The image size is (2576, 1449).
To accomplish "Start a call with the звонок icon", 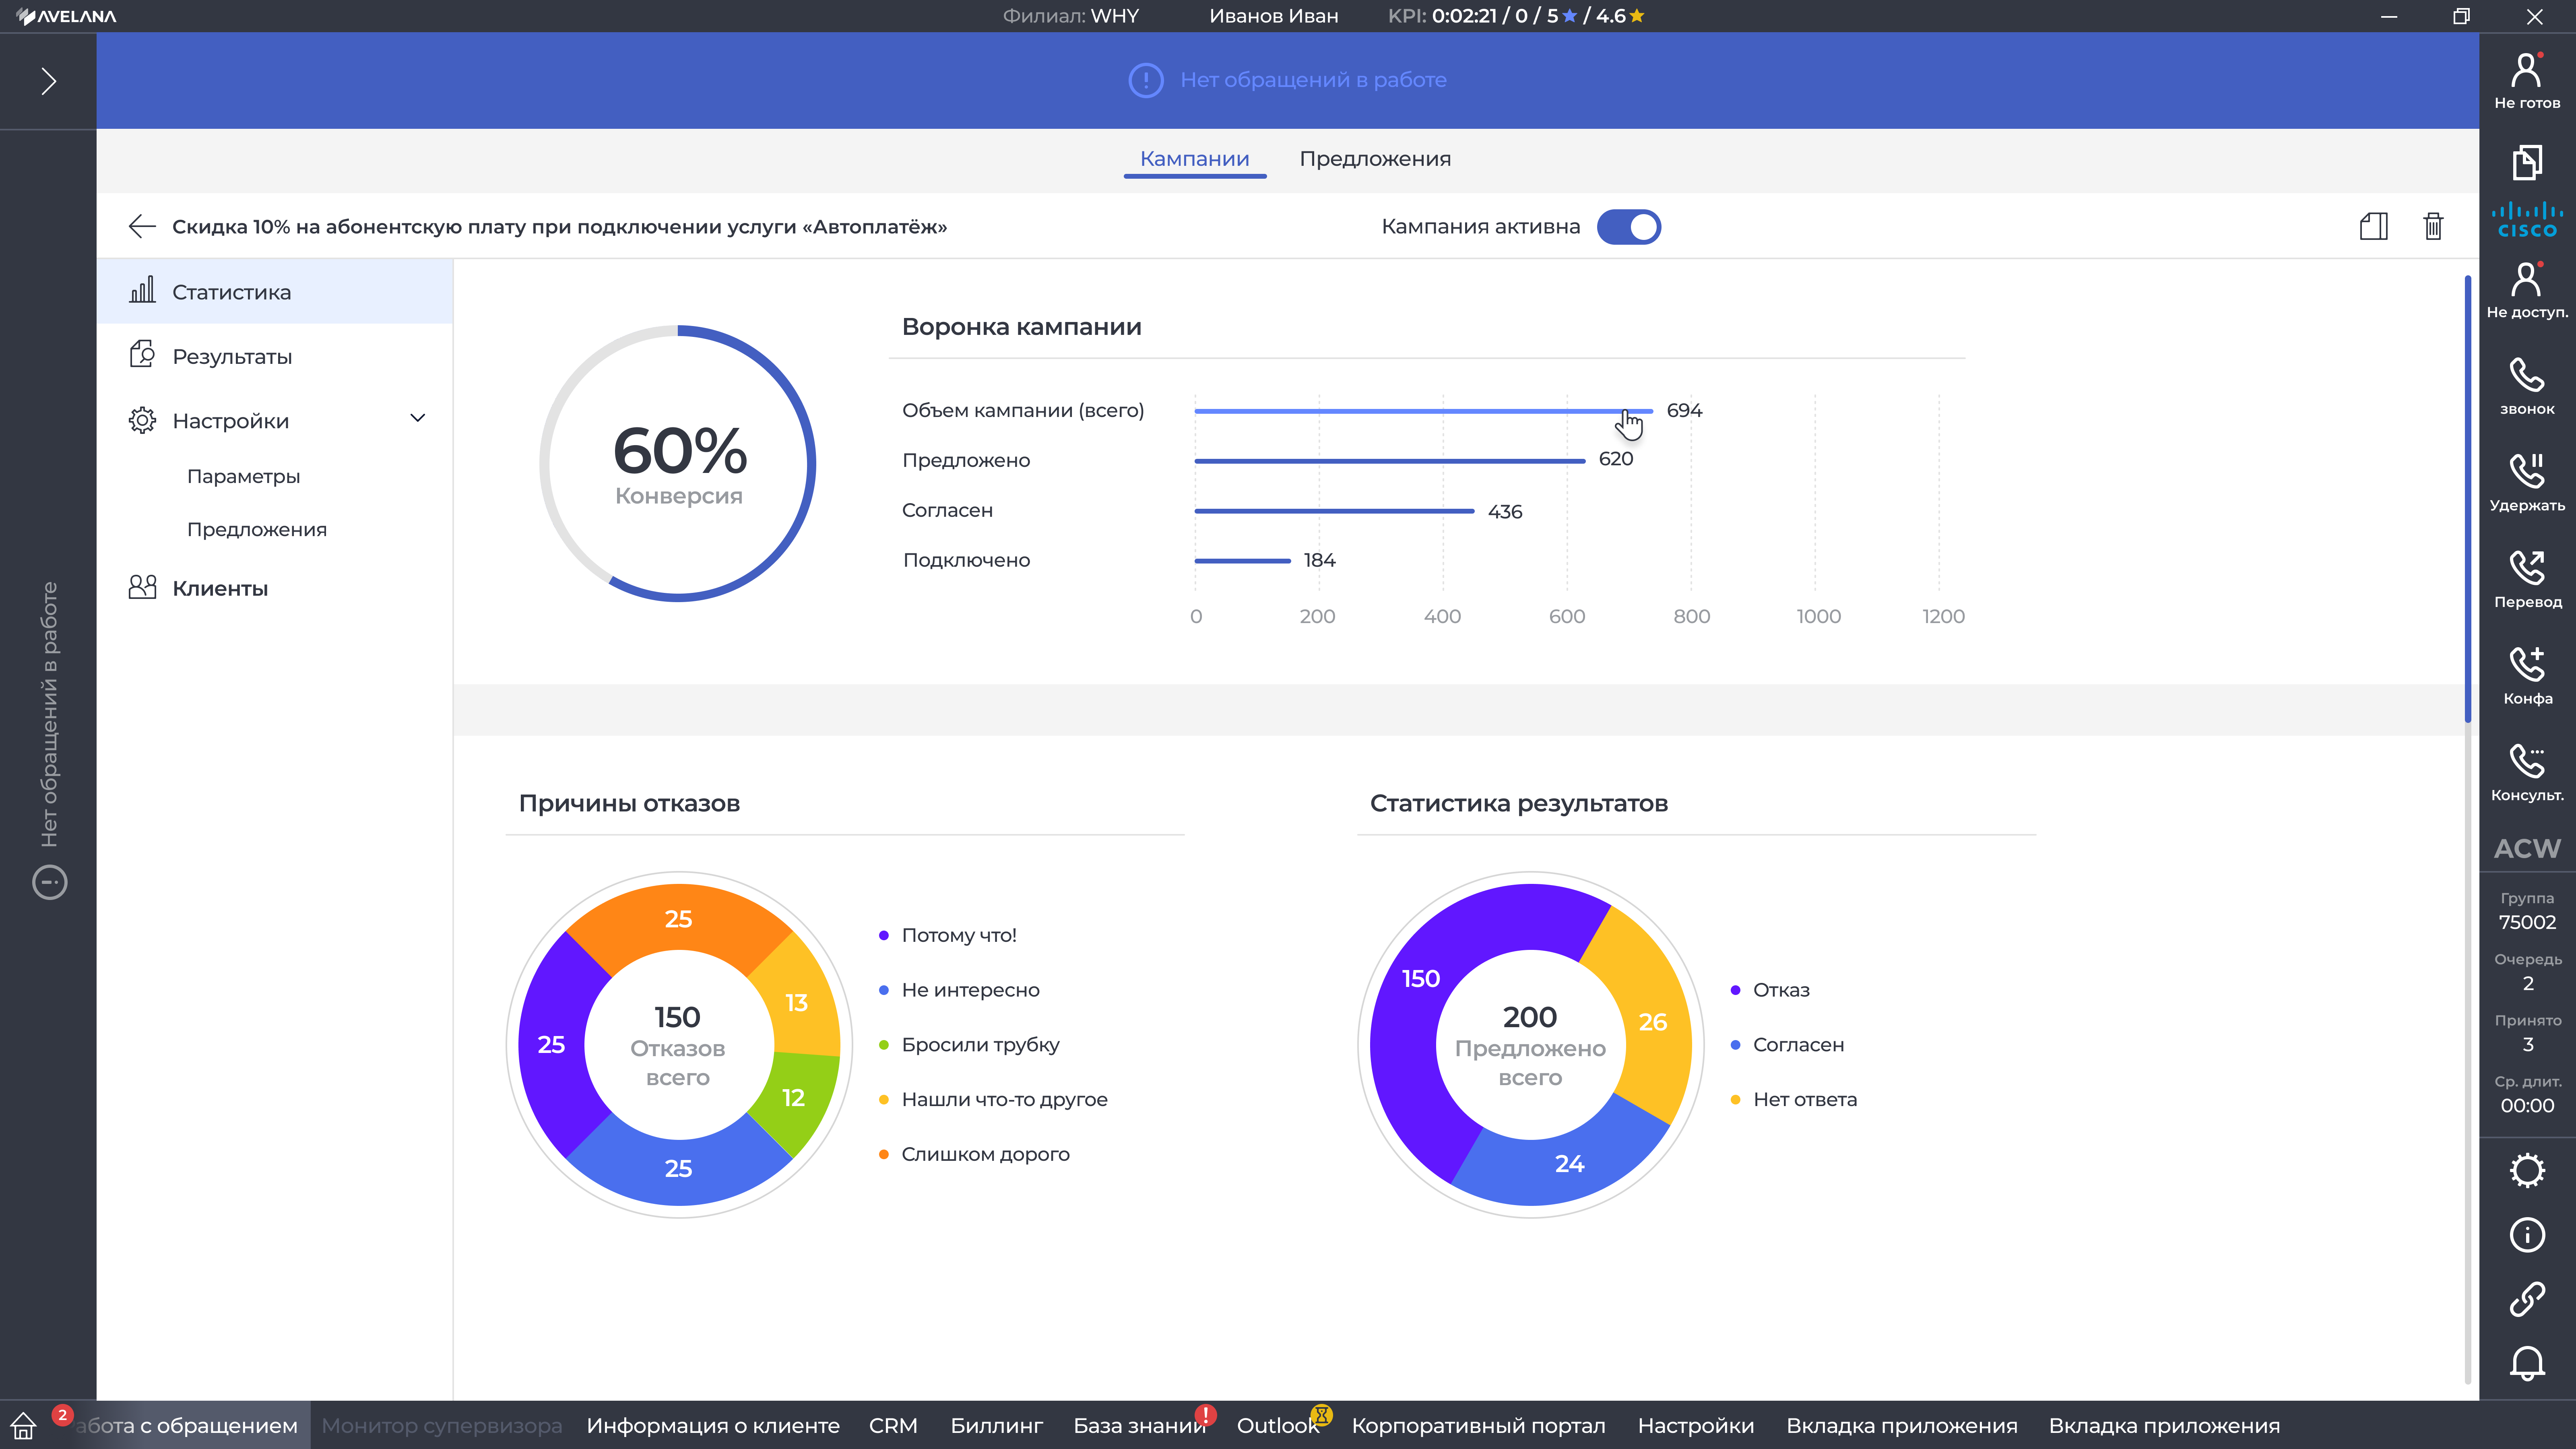I will click(x=2526, y=386).
